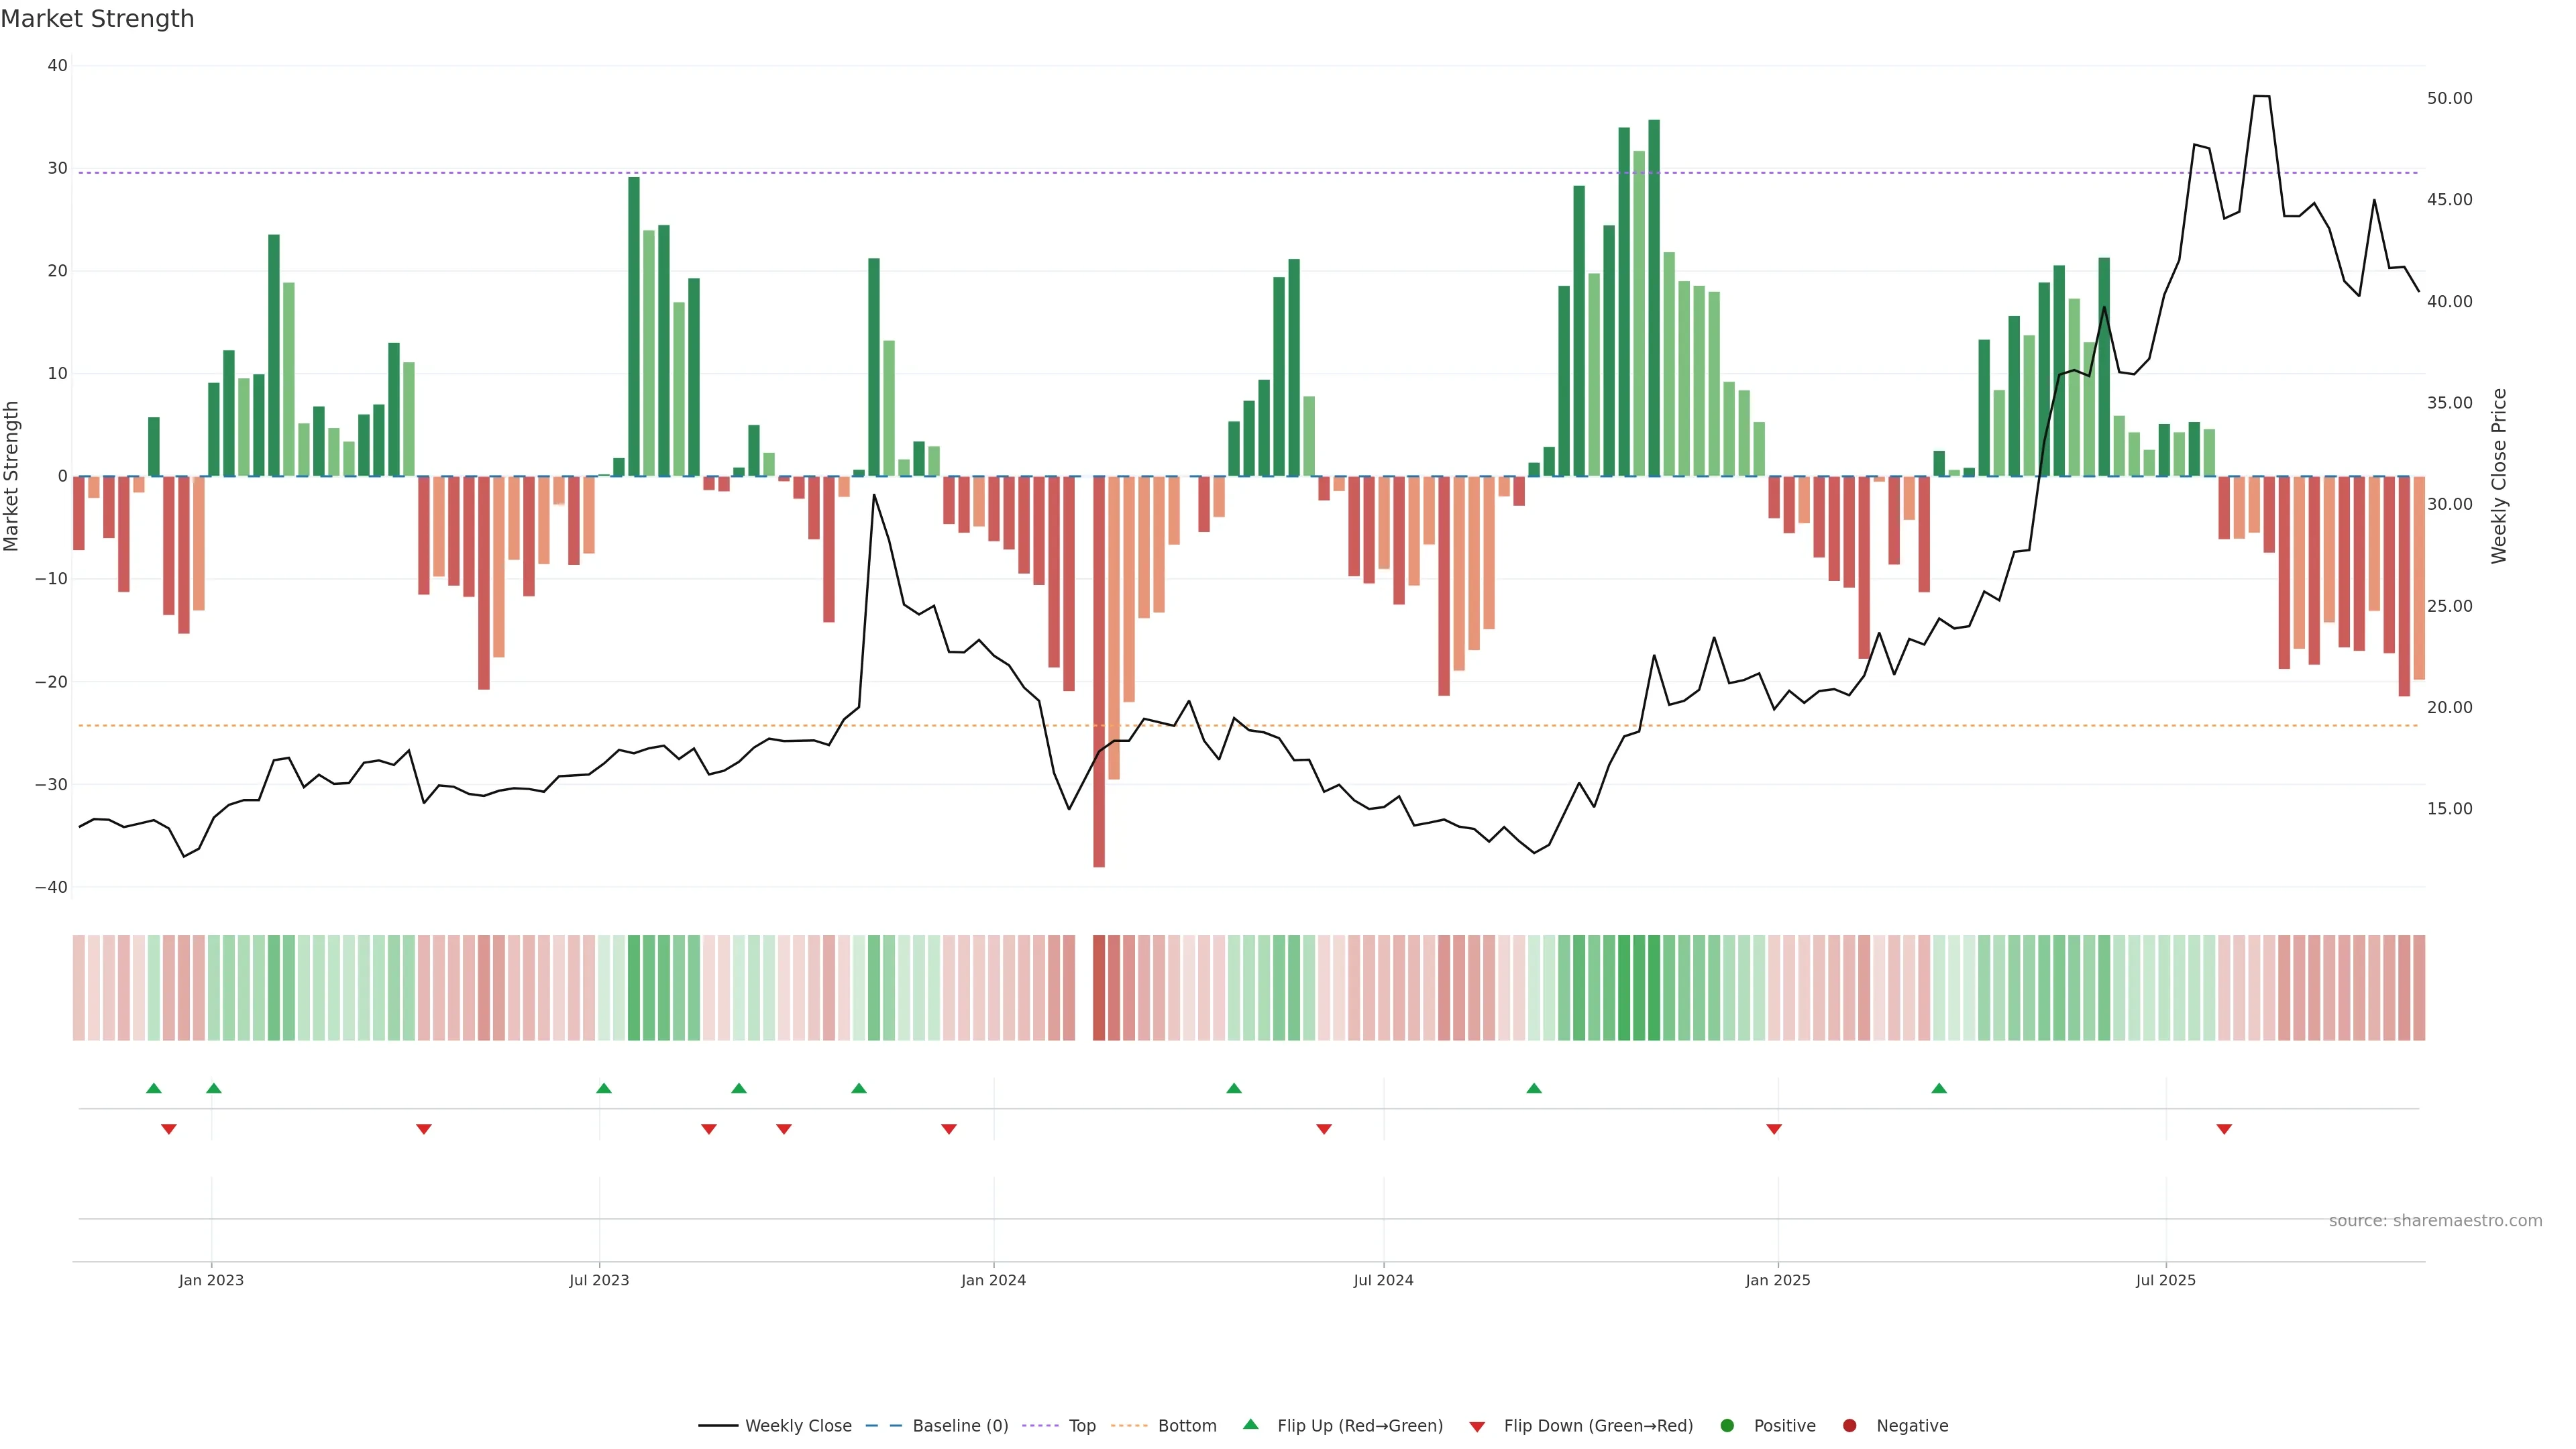Click the Market Strength chart title
The height and width of the screenshot is (1449, 2576).
click(x=97, y=19)
